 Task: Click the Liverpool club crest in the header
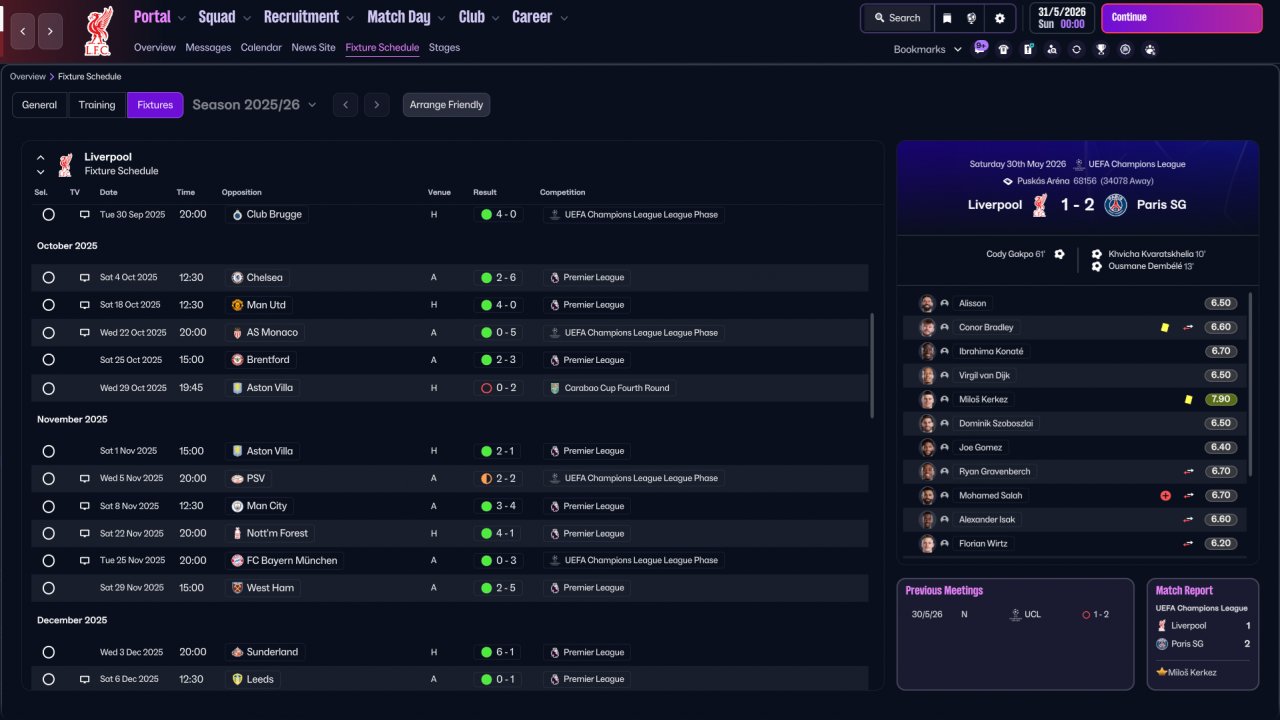pos(98,30)
